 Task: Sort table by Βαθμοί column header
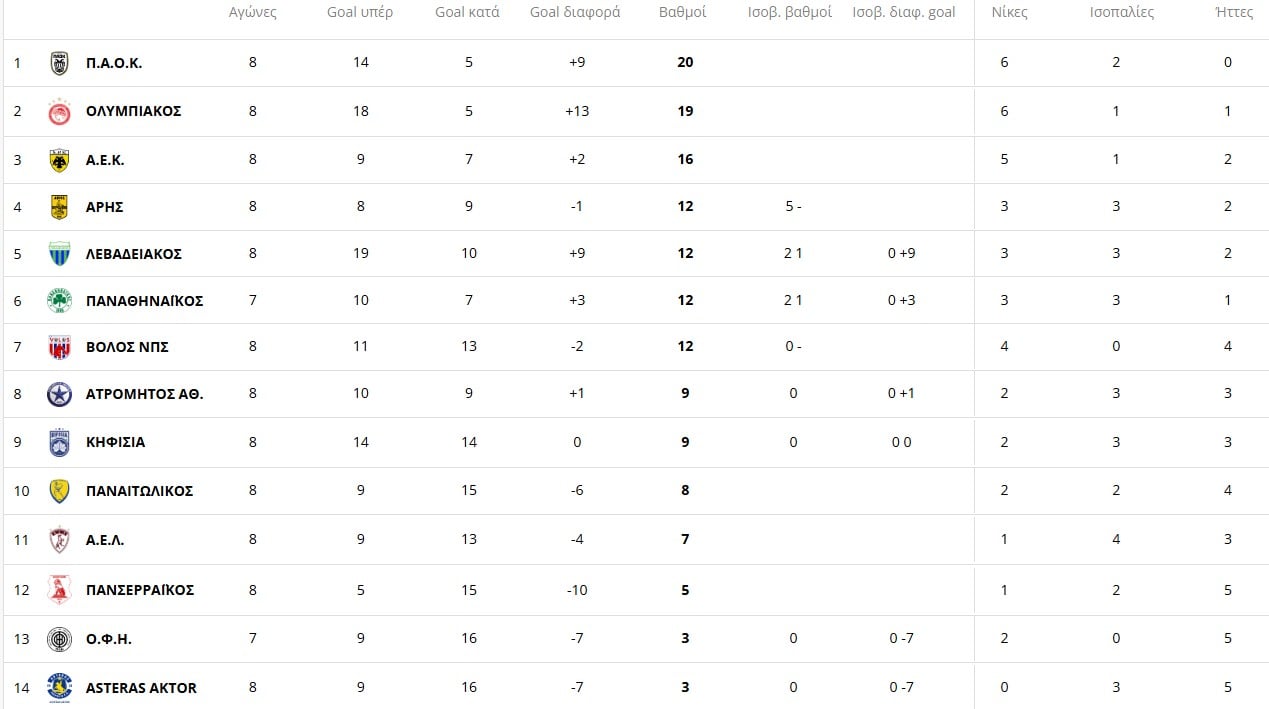(683, 13)
